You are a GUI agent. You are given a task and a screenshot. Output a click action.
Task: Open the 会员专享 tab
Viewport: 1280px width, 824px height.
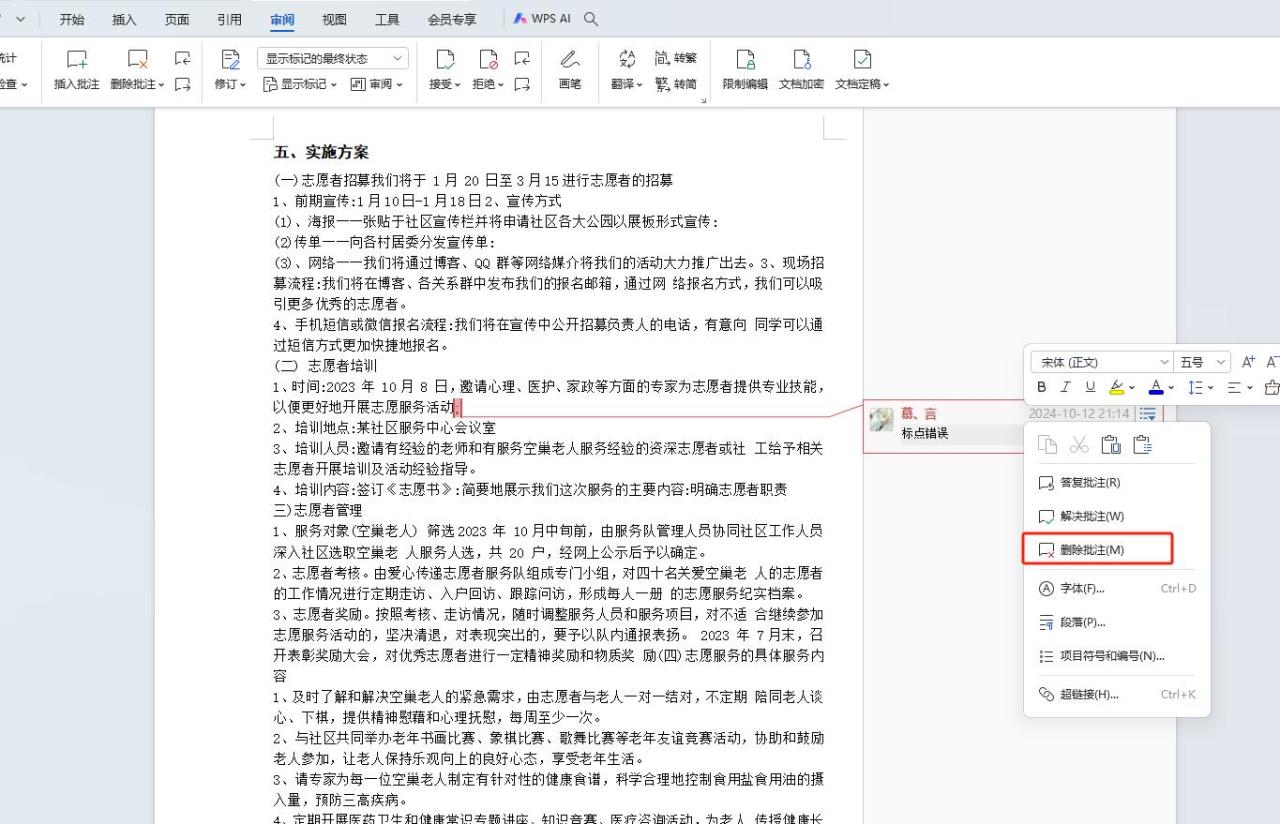click(452, 19)
